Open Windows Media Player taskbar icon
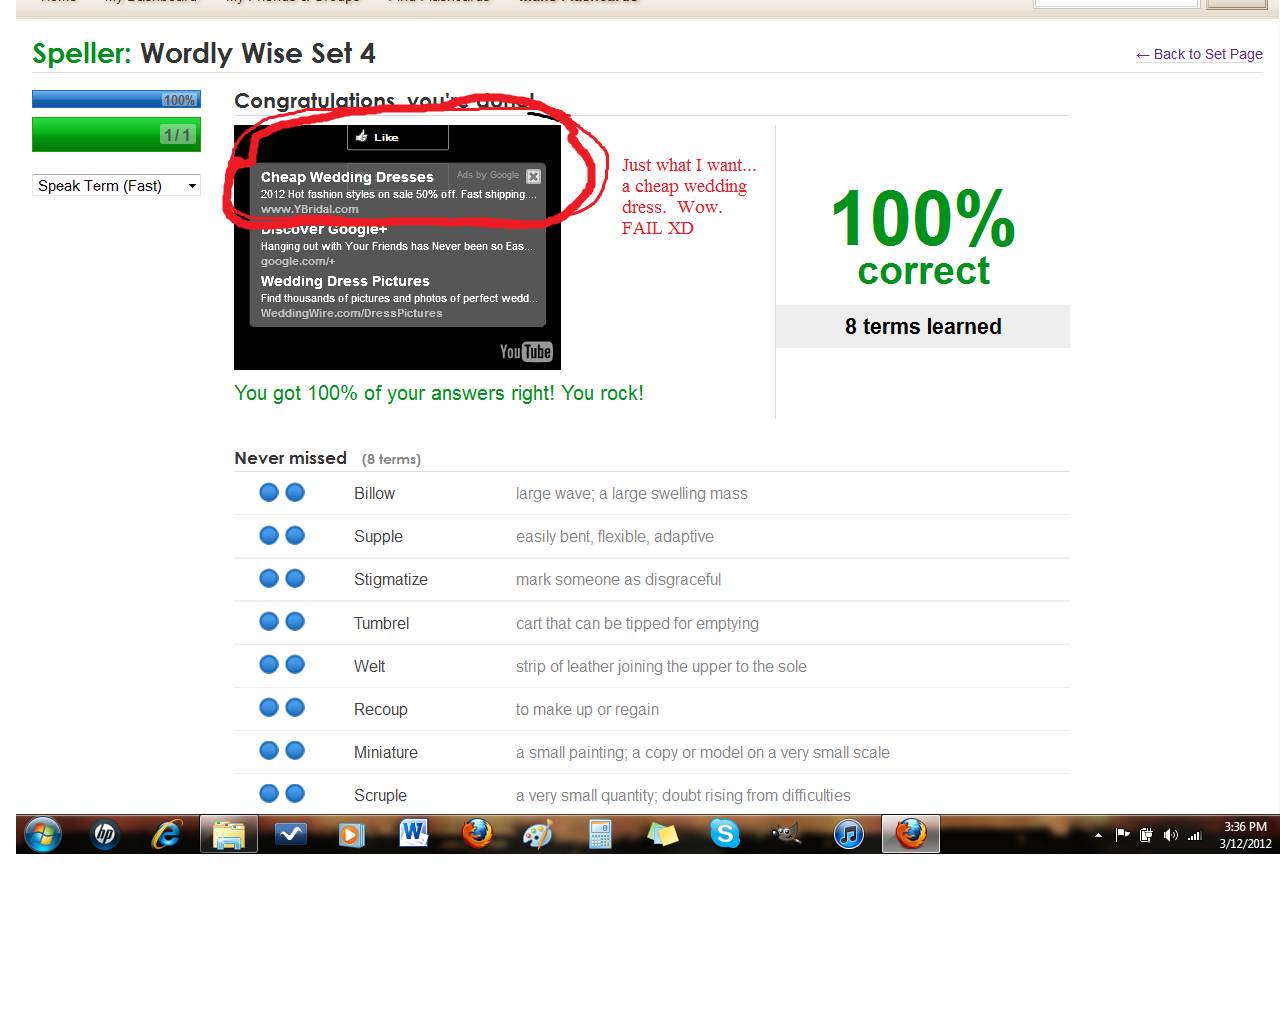 coord(352,834)
